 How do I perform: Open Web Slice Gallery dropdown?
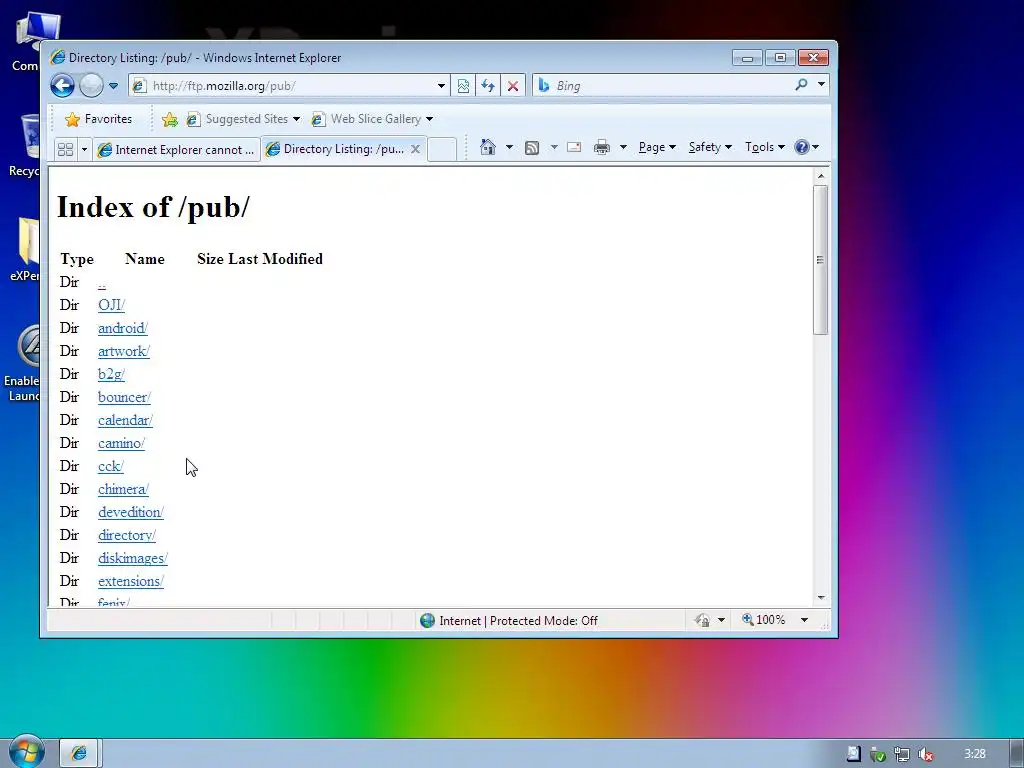pos(372,119)
